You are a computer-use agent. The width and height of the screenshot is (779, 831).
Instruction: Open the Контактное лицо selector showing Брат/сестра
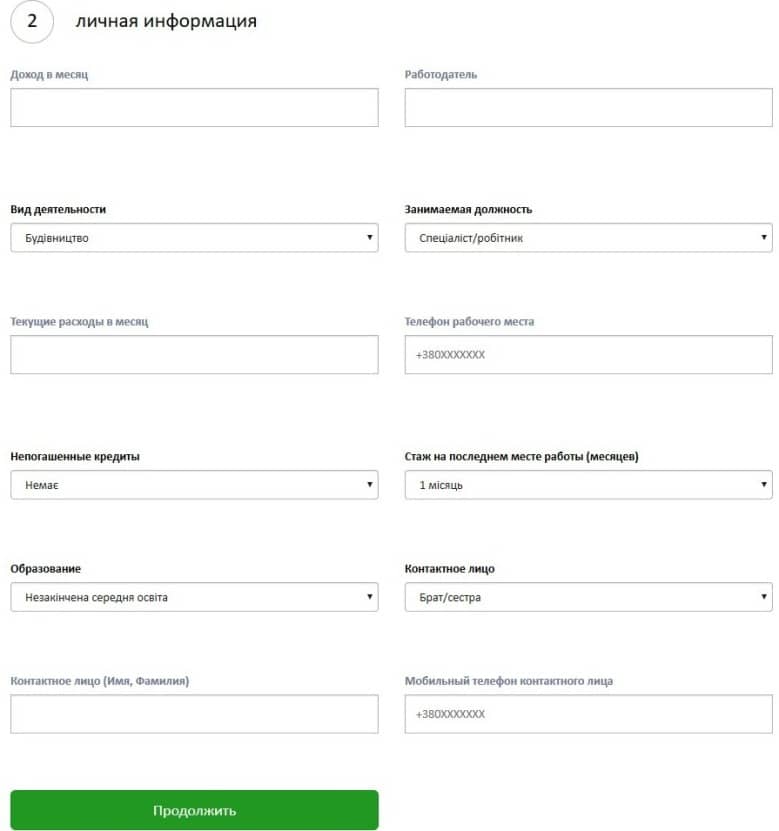588,597
